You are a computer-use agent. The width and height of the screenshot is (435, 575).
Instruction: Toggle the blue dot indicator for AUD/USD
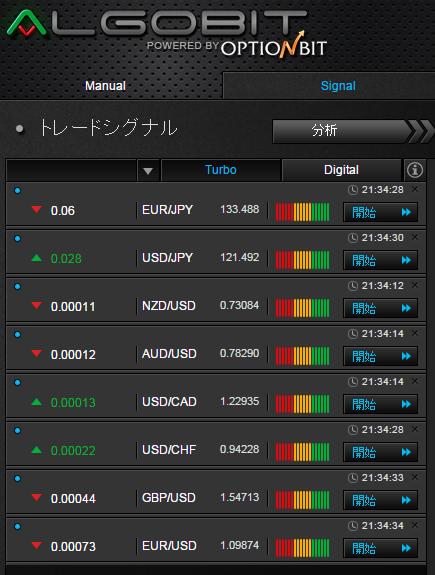pos(17,334)
